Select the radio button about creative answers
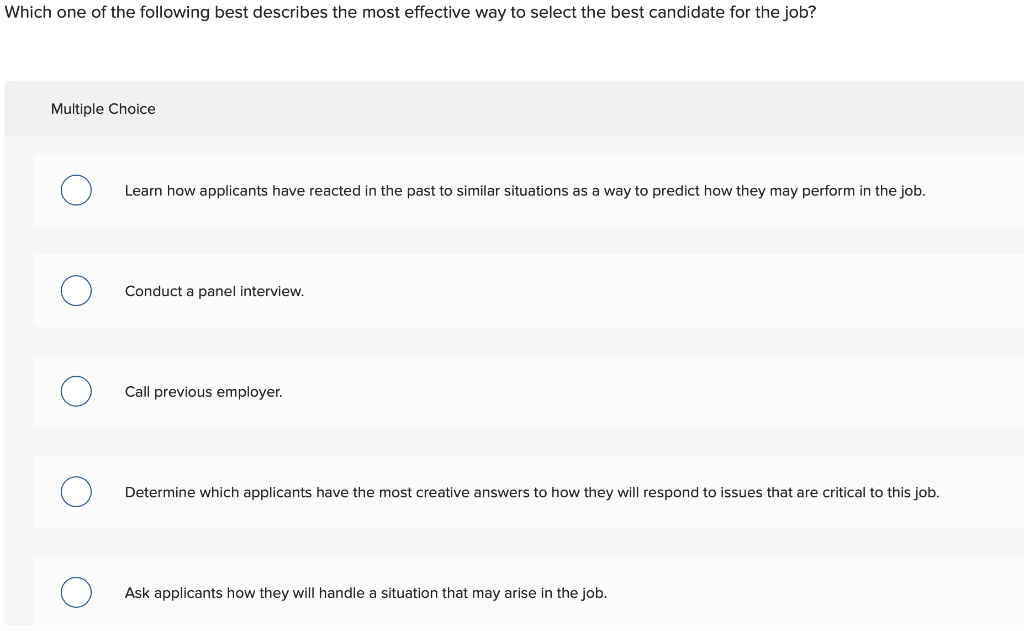Viewport: 1024px width, 631px height. click(76, 492)
